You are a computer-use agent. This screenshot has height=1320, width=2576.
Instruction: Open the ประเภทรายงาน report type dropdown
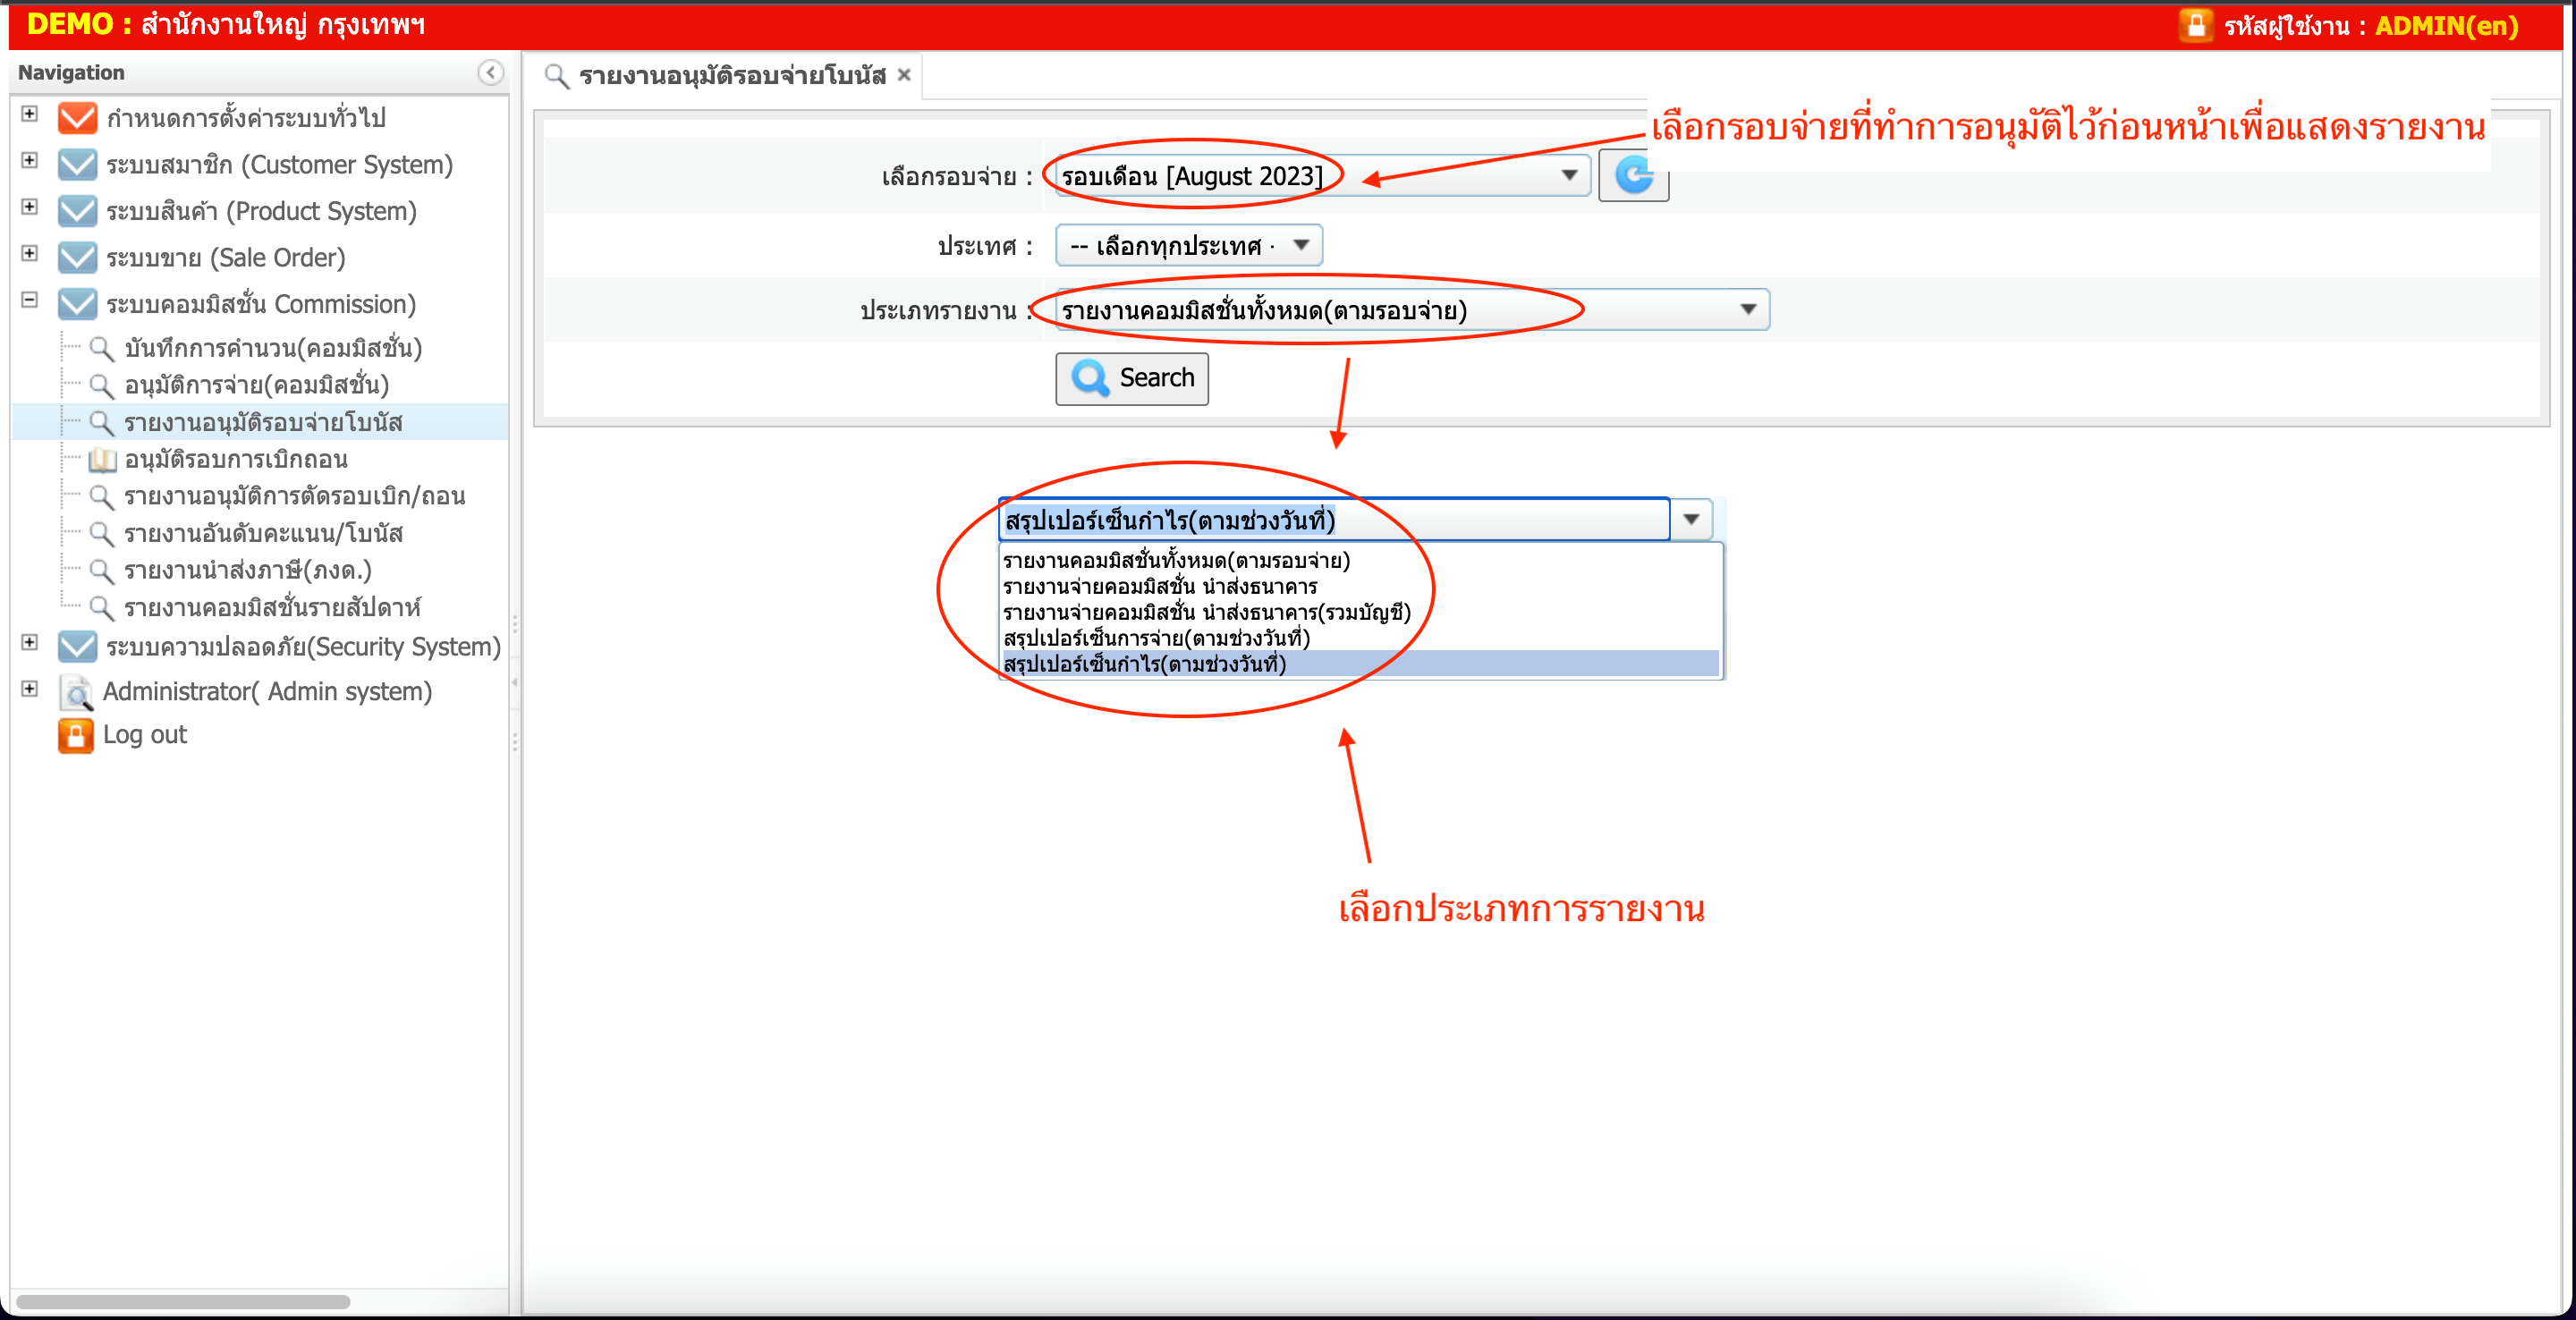[x=1747, y=310]
